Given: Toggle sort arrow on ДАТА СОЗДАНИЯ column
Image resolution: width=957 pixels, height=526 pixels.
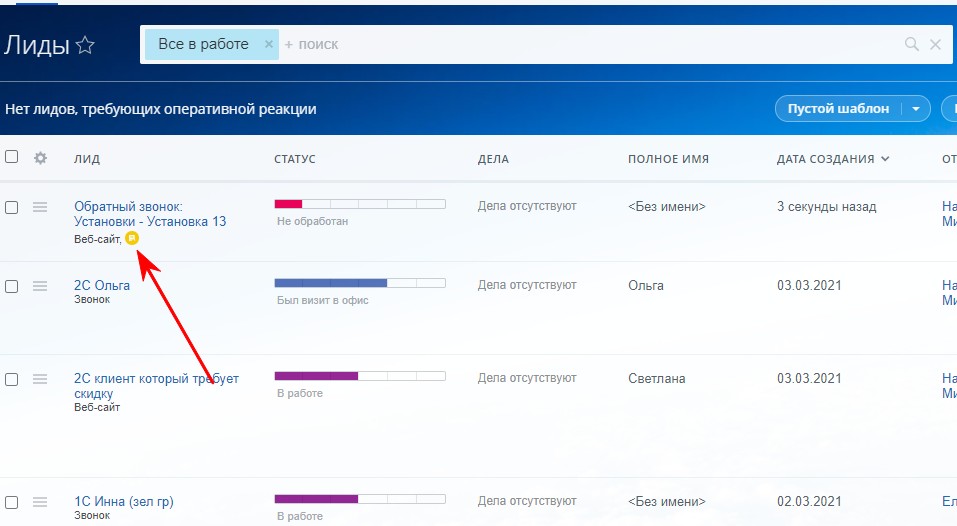Looking at the screenshot, I should click(x=885, y=159).
